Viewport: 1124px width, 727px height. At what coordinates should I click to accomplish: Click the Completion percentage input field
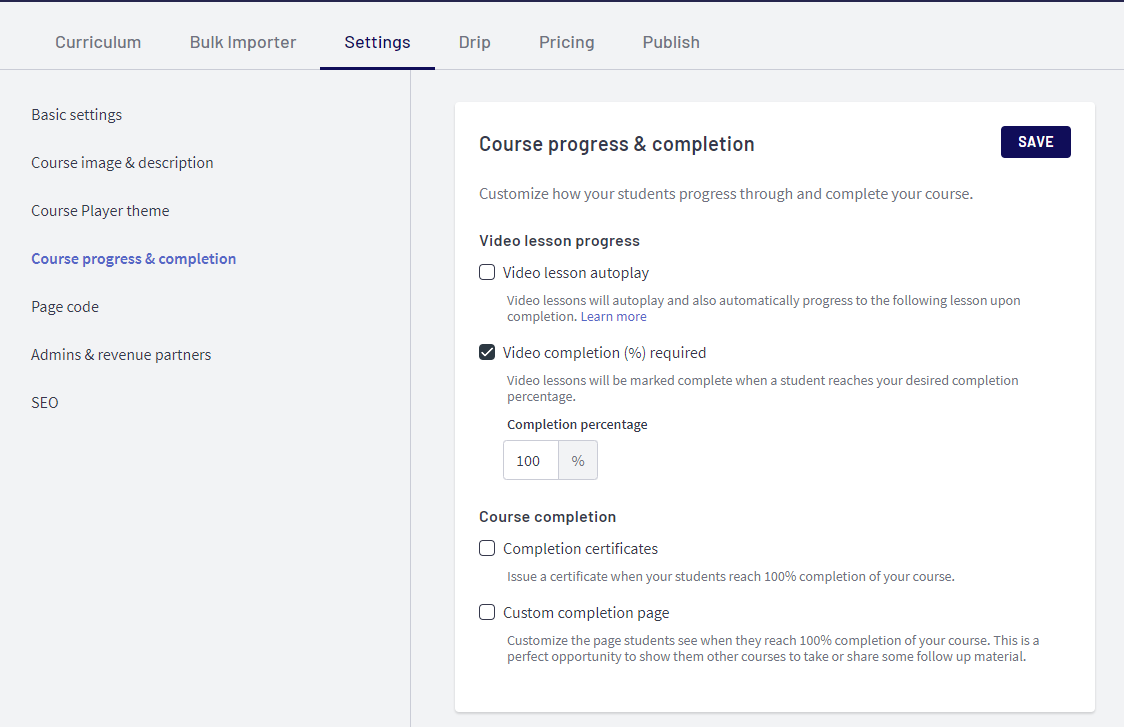pos(531,460)
